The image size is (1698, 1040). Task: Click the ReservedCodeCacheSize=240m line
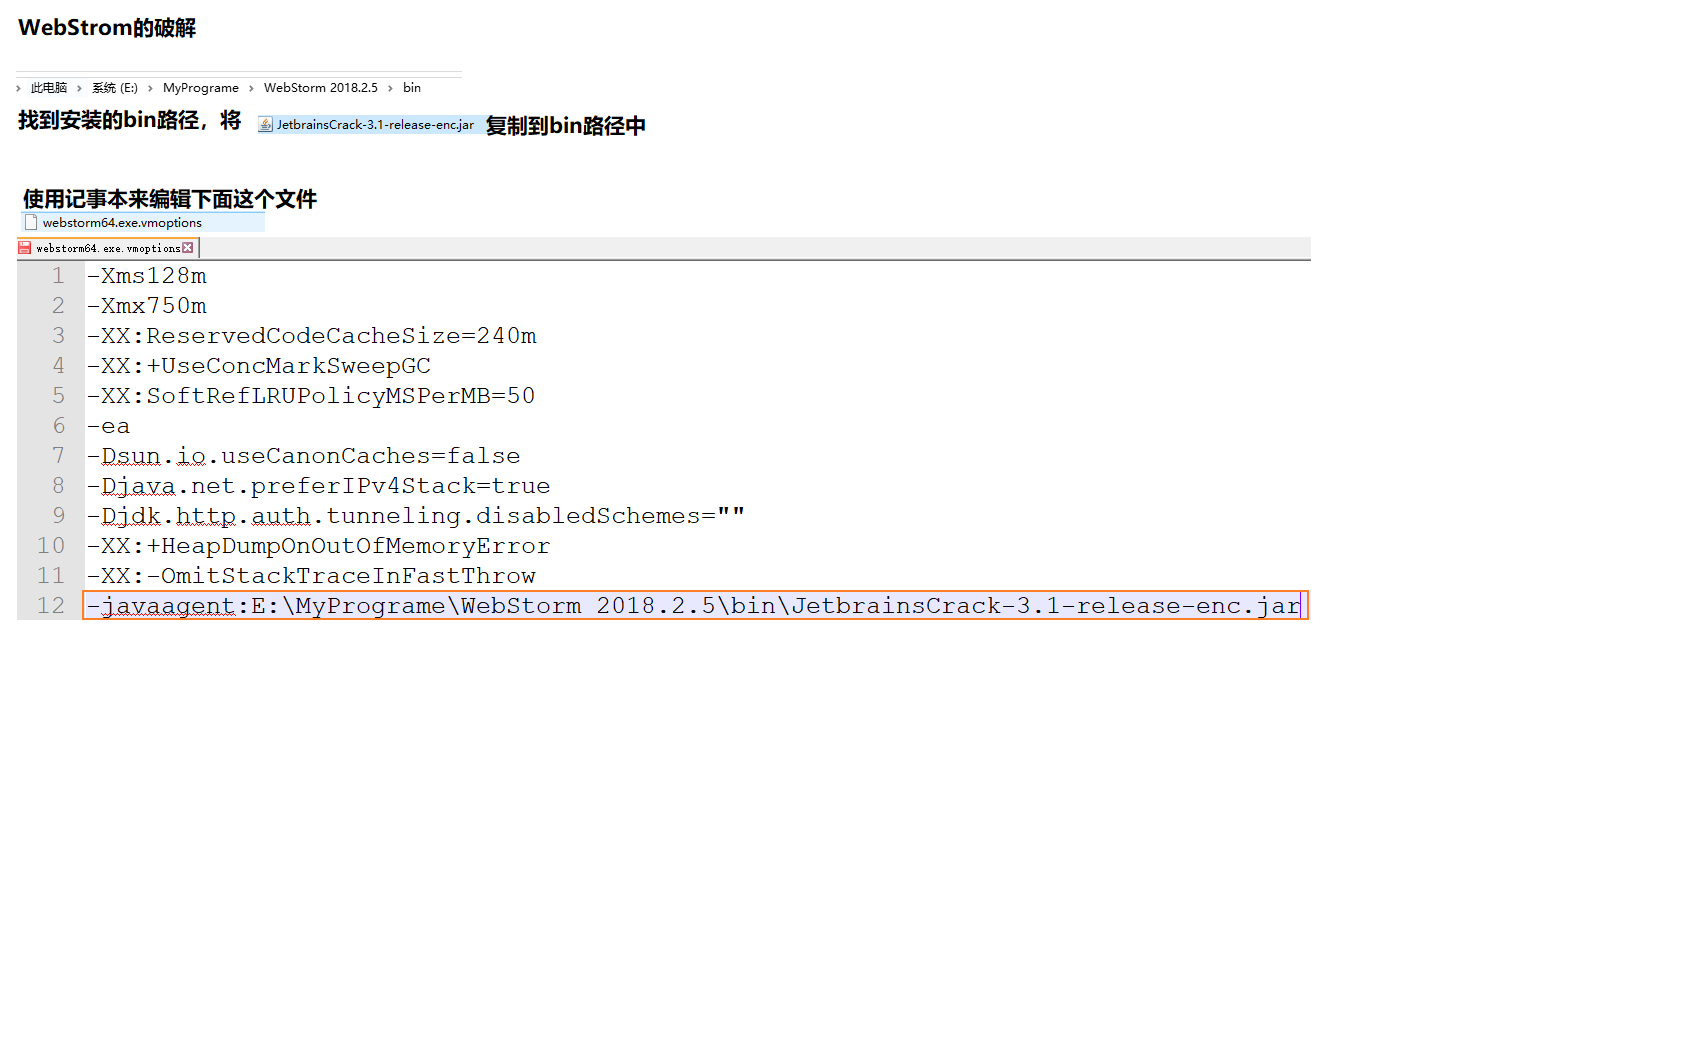point(311,336)
